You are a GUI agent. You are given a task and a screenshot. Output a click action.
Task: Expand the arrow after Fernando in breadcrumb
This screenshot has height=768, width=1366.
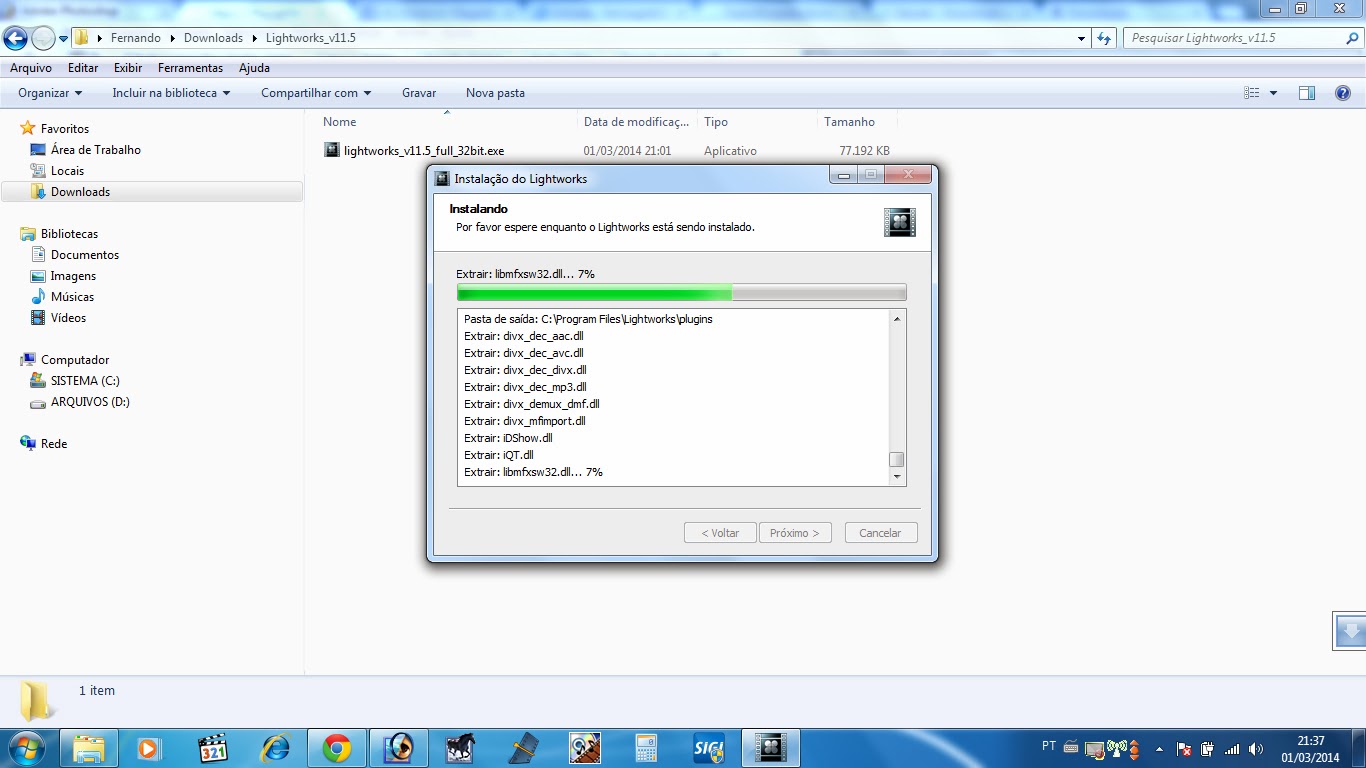click(172, 38)
